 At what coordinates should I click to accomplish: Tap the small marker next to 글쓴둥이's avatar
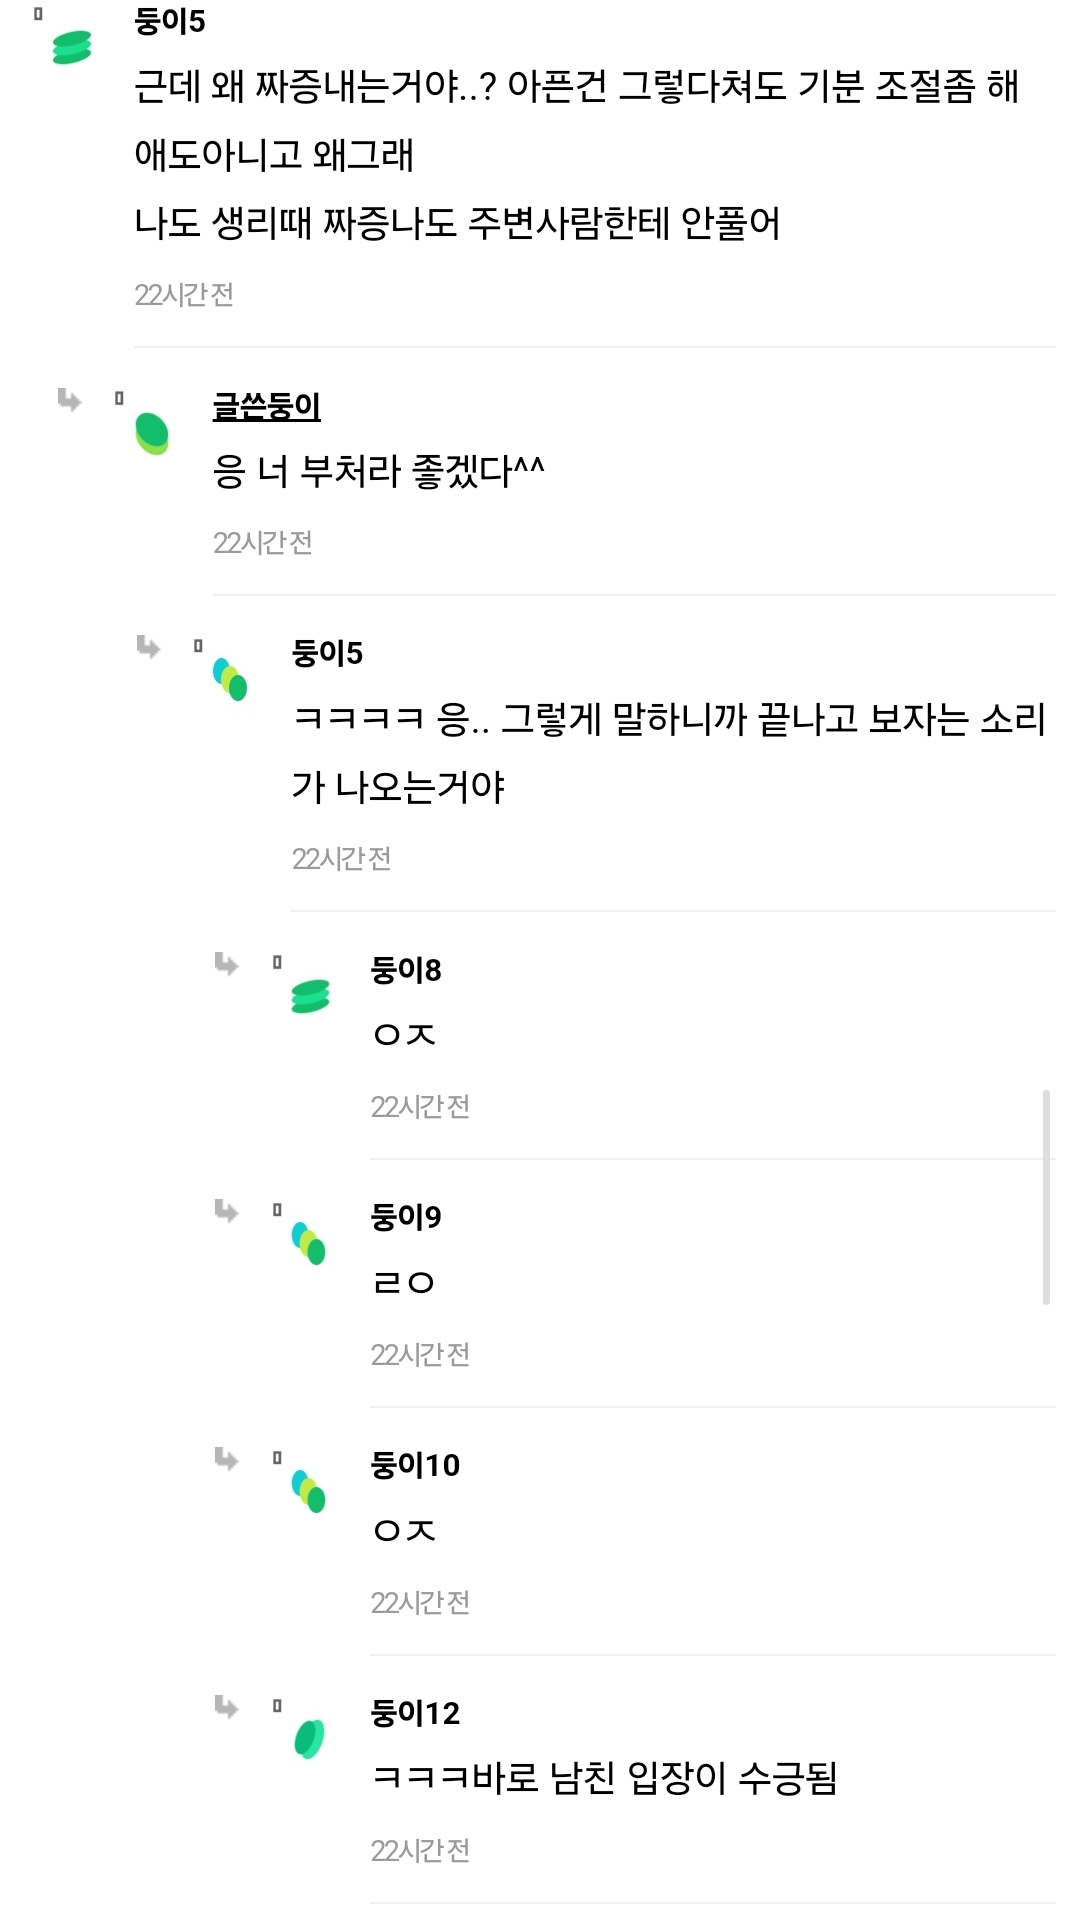pyautogui.click(x=119, y=398)
